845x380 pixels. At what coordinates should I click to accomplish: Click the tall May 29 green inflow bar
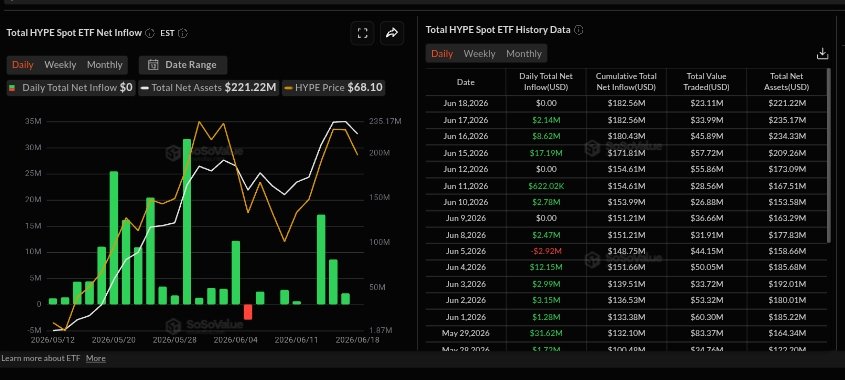(187, 222)
